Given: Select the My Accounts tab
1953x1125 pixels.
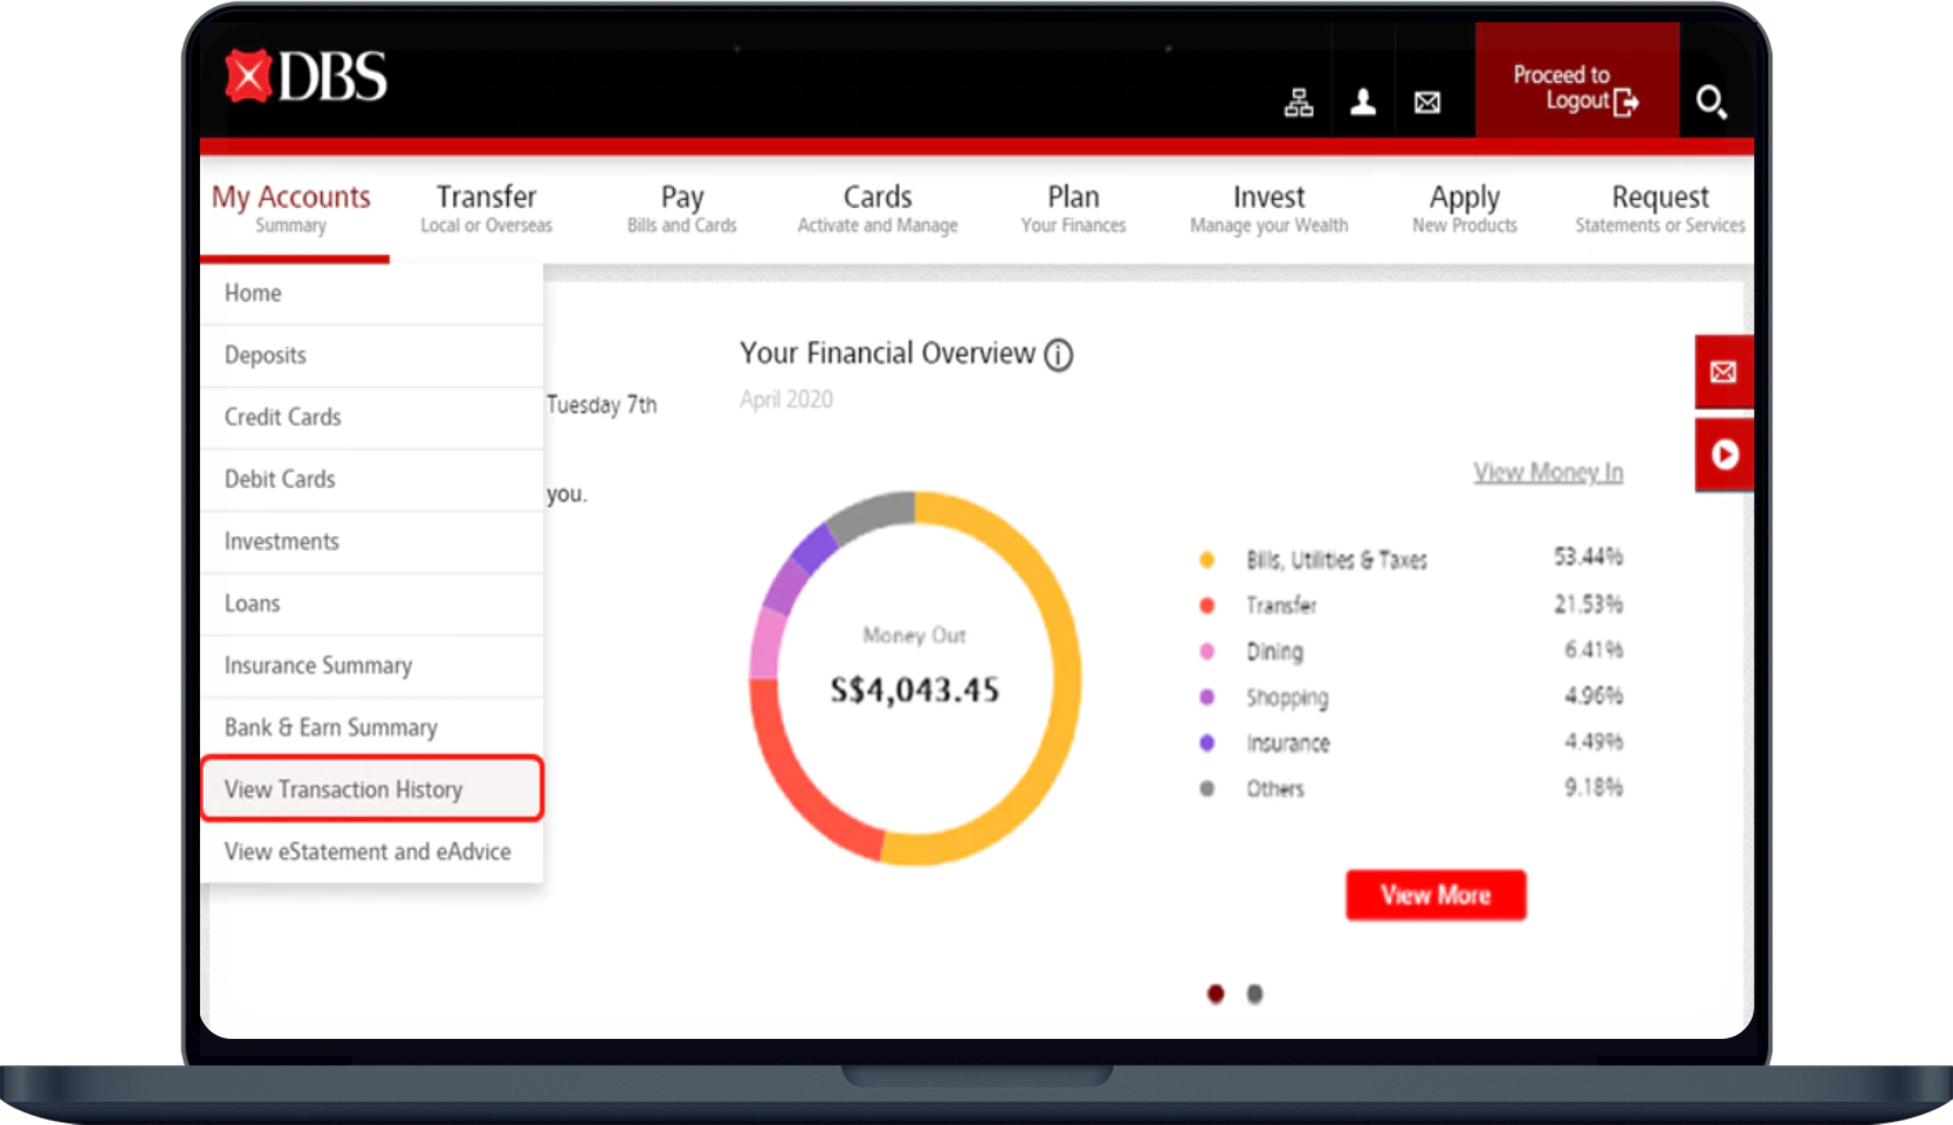Looking at the screenshot, I should pyautogui.click(x=291, y=208).
